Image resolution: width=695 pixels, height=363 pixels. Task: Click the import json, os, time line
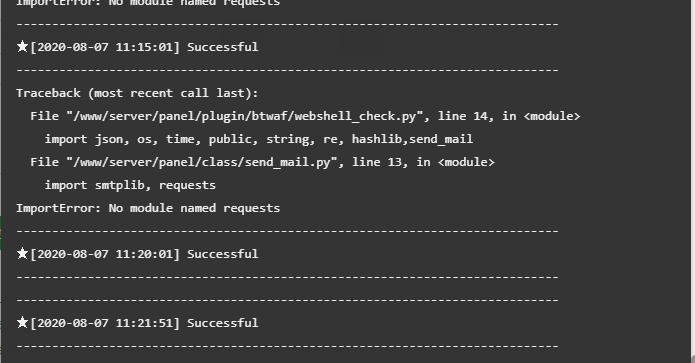(259, 139)
